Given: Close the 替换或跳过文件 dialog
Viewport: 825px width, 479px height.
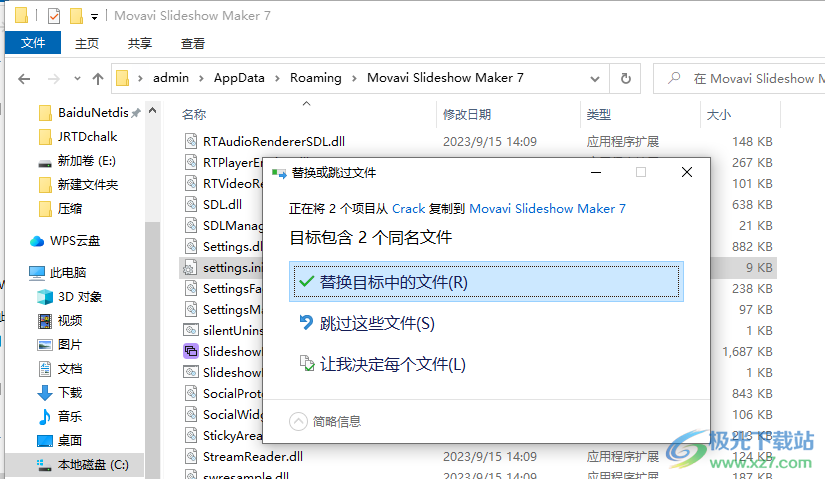Looking at the screenshot, I should 687,172.
